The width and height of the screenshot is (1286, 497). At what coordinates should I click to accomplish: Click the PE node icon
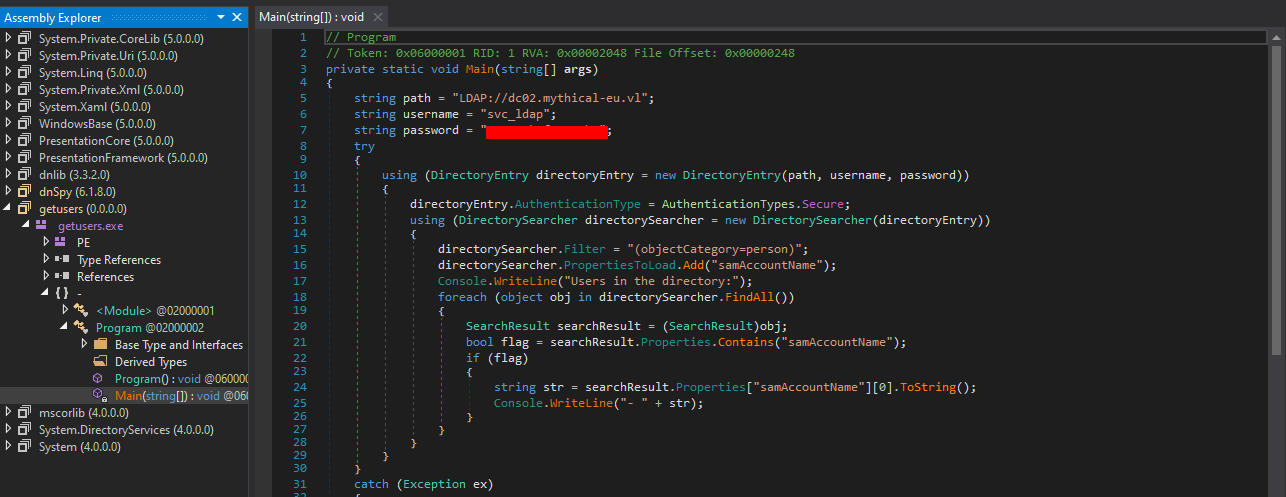coord(61,242)
